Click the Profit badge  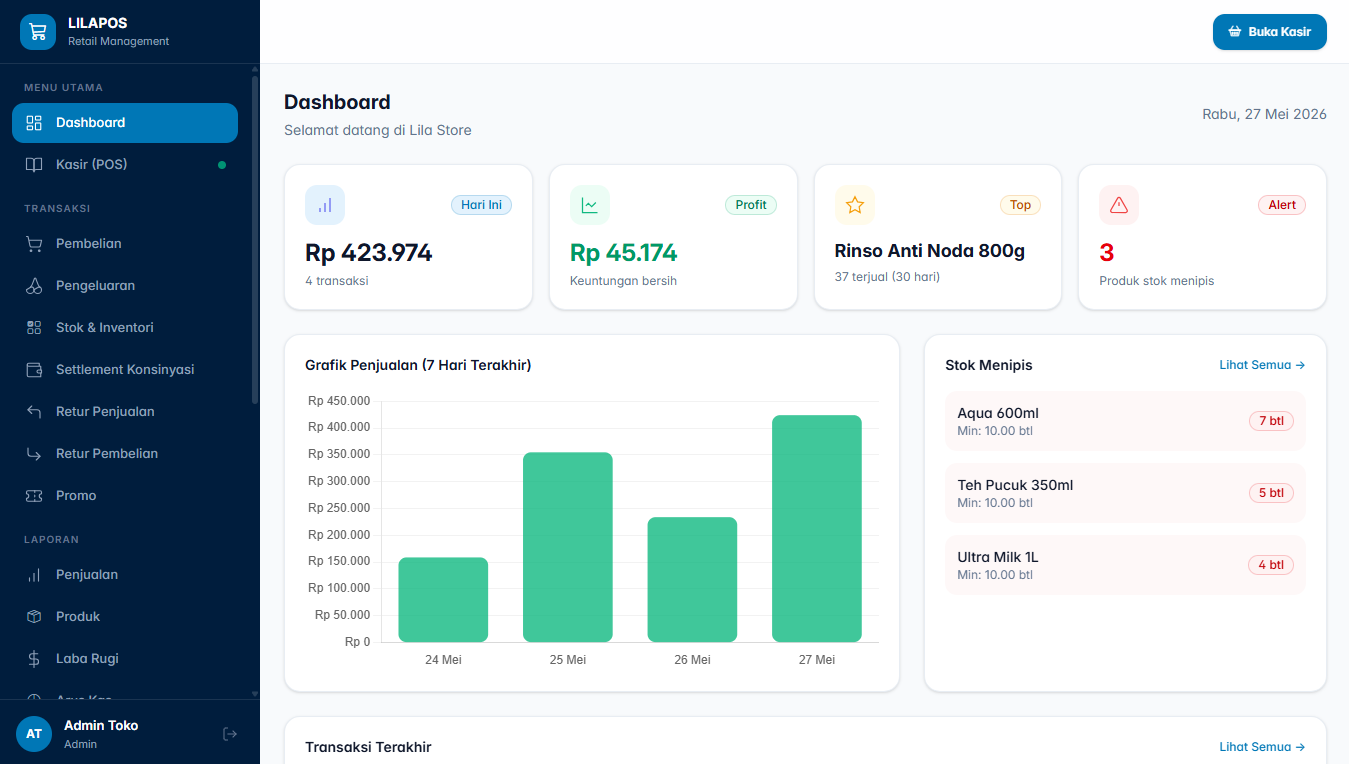pos(751,205)
